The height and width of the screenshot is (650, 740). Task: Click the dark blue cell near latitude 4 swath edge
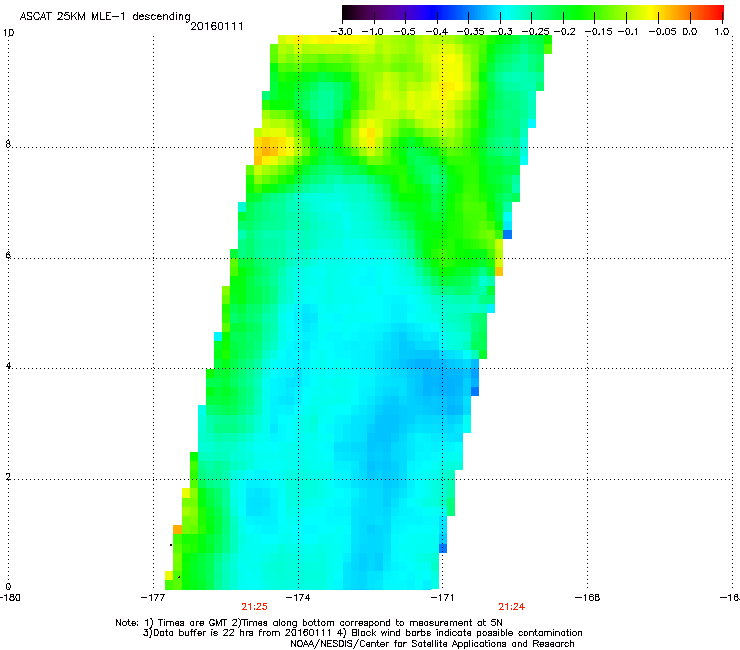[475, 391]
